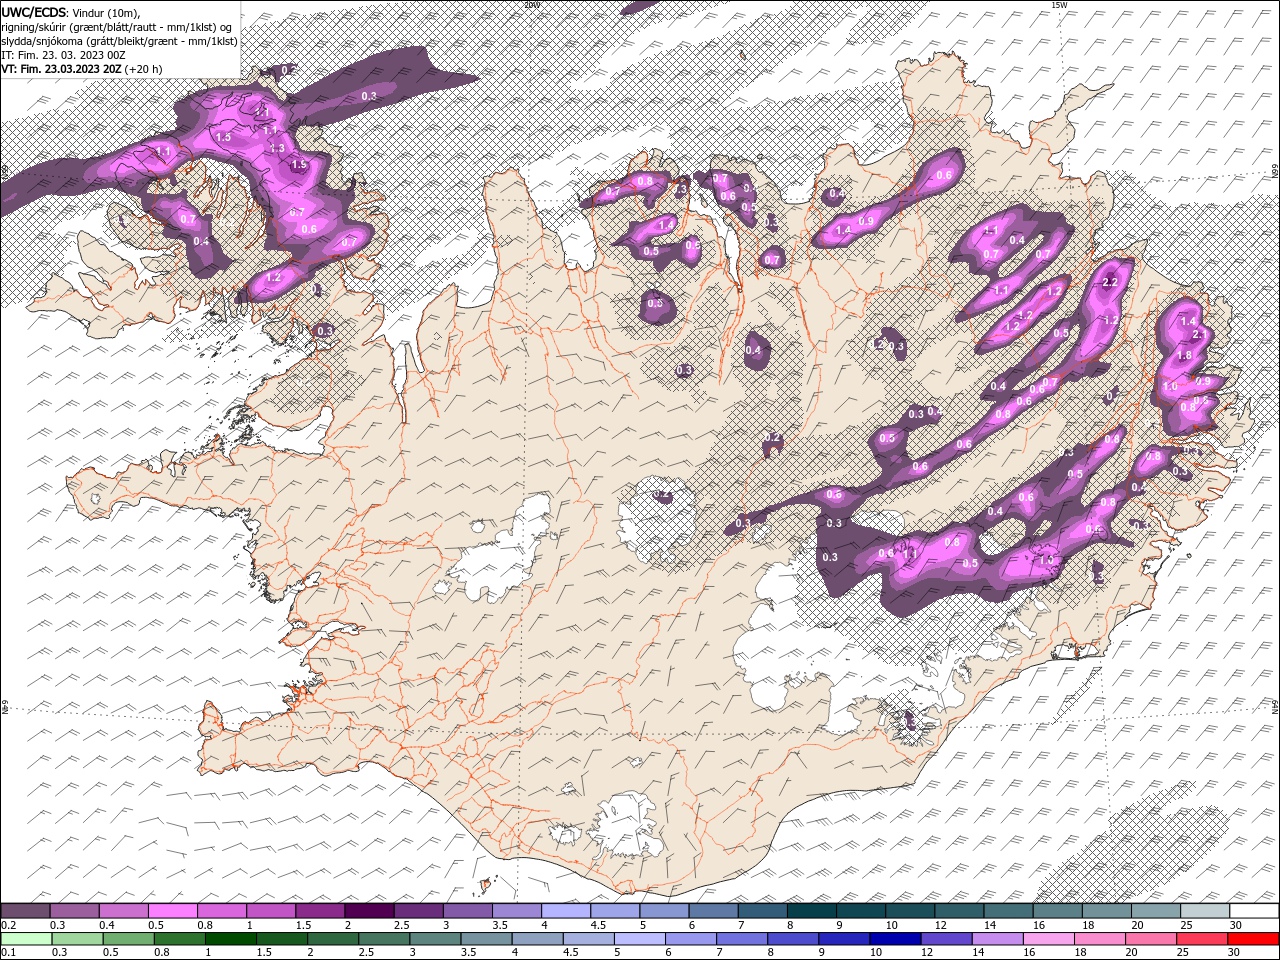1280x960 pixels.
Task: Click the 1.8 snowfall value on the map
Action: point(1184,355)
